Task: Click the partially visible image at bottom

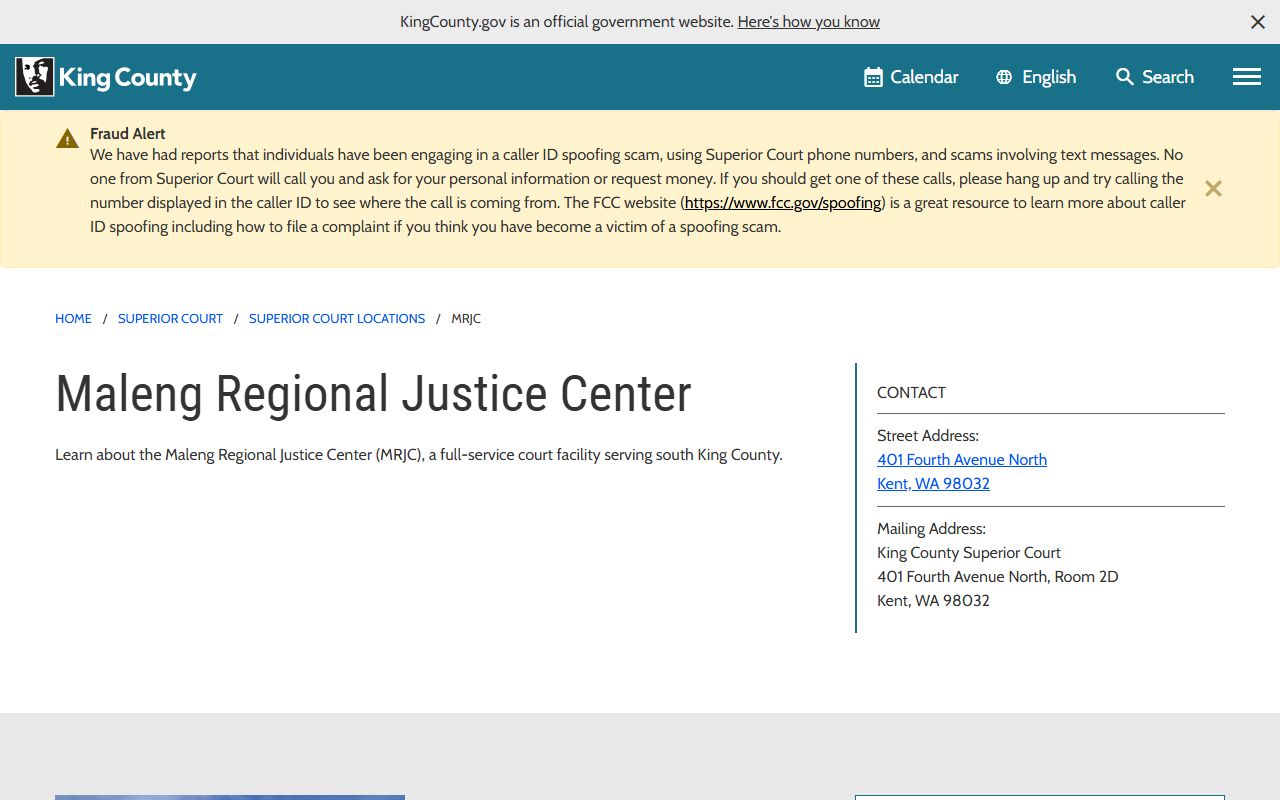Action: pos(230,797)
